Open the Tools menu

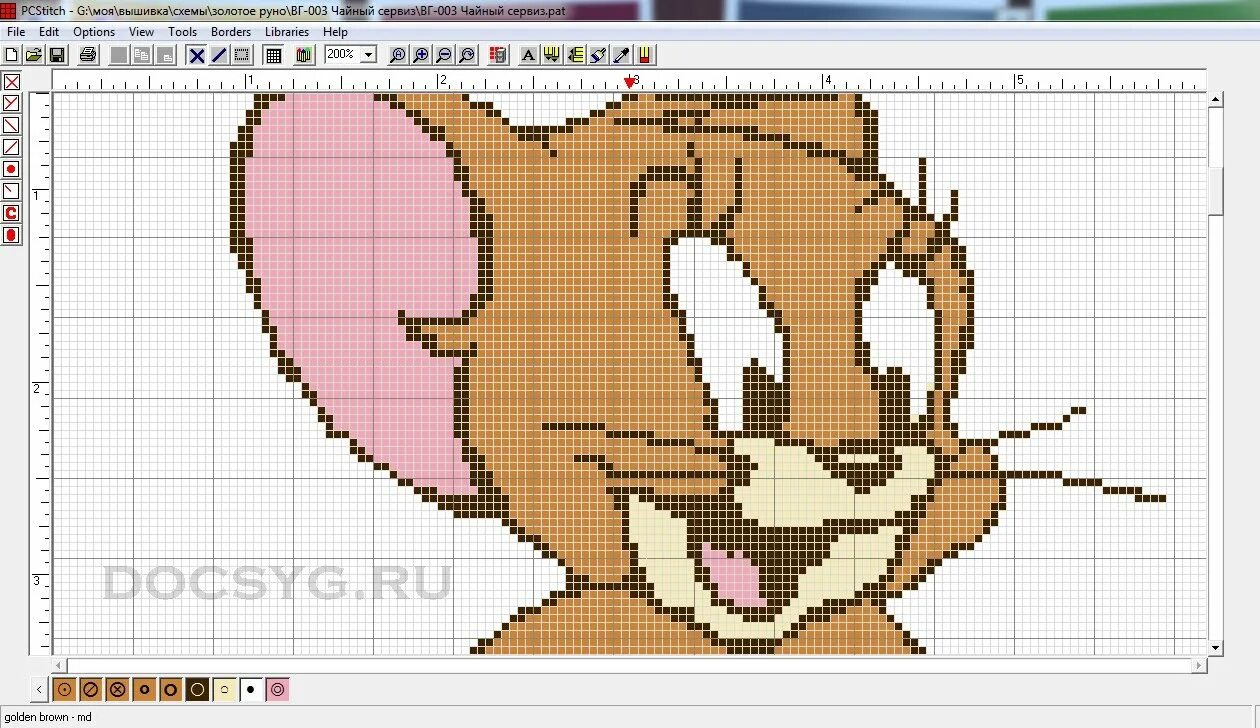click(183, 32)
